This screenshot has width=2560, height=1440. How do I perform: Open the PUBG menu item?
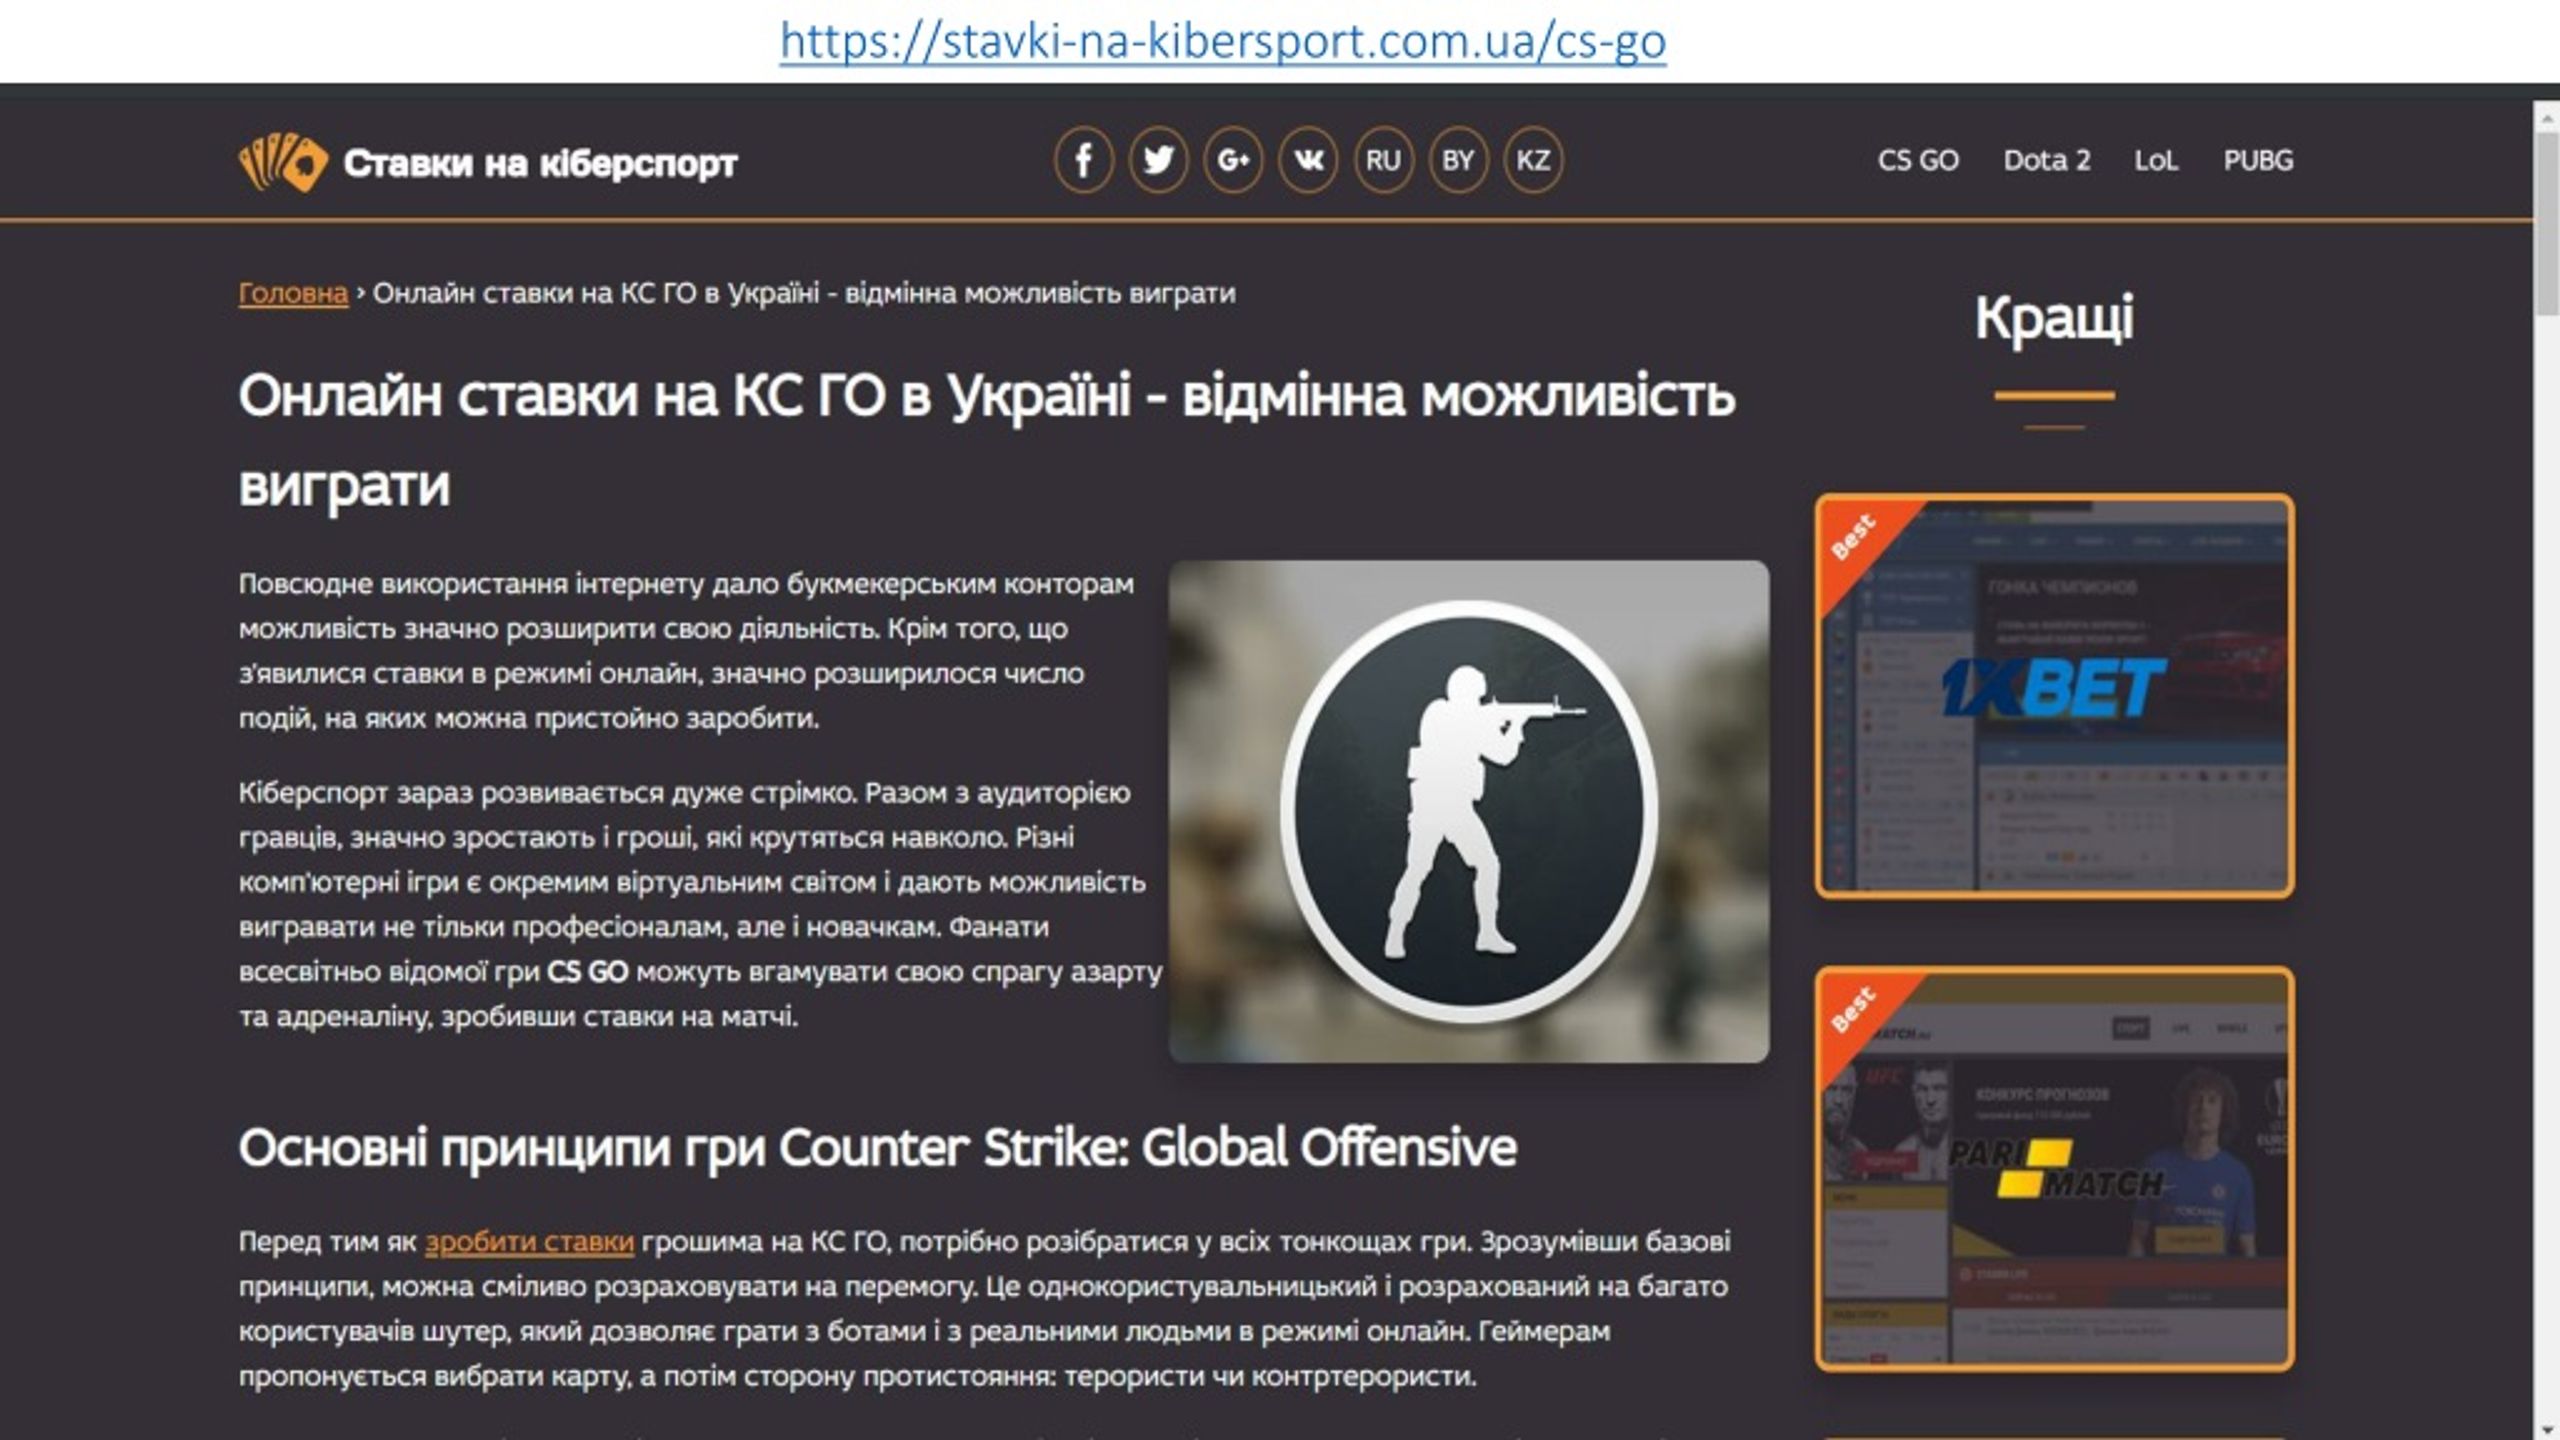point(2258,160)
